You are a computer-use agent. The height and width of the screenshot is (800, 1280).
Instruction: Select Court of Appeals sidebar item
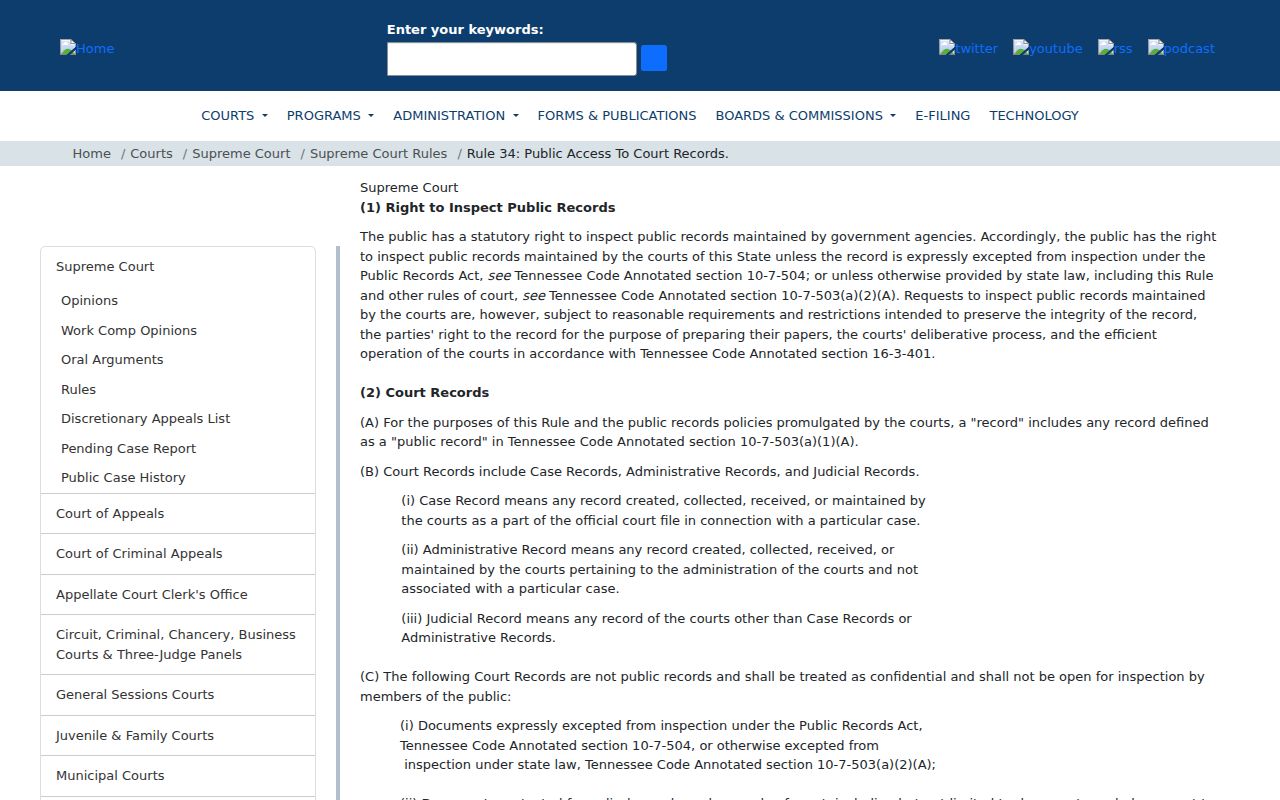pos(178,513)
